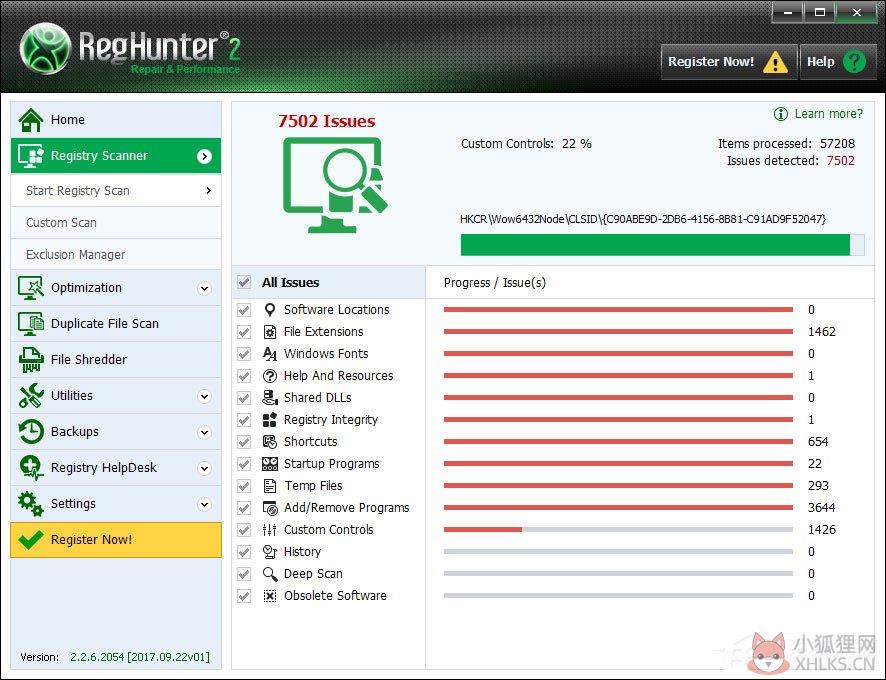Click the Settings gears icon
Viewport: 886px width, 680px height.
click(31, 504)
